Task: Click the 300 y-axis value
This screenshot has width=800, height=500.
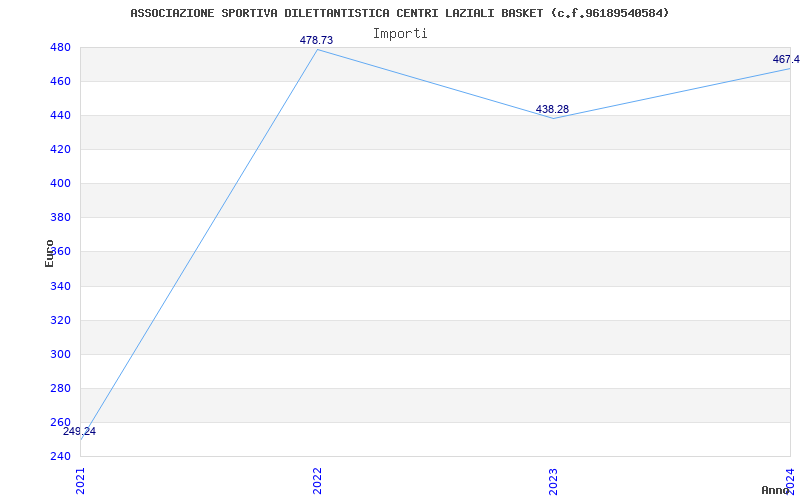Action: coord(60,354)
